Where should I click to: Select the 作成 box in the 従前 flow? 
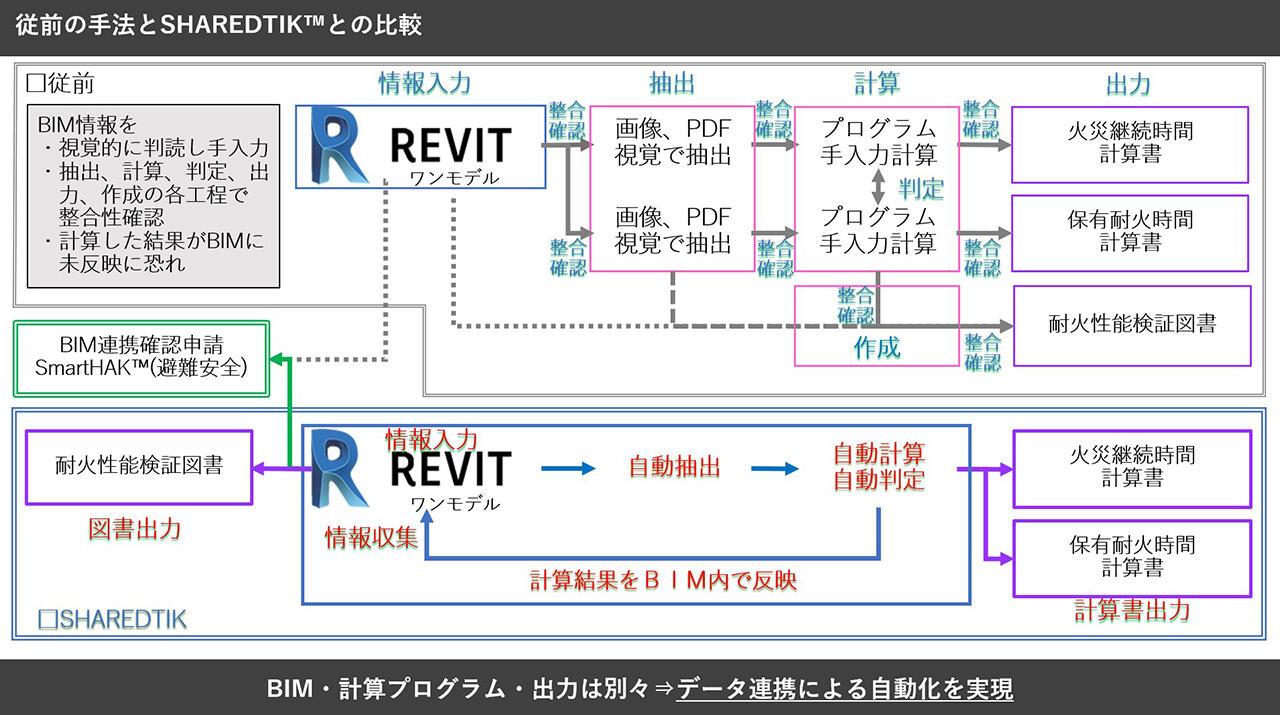pos(876,346)
